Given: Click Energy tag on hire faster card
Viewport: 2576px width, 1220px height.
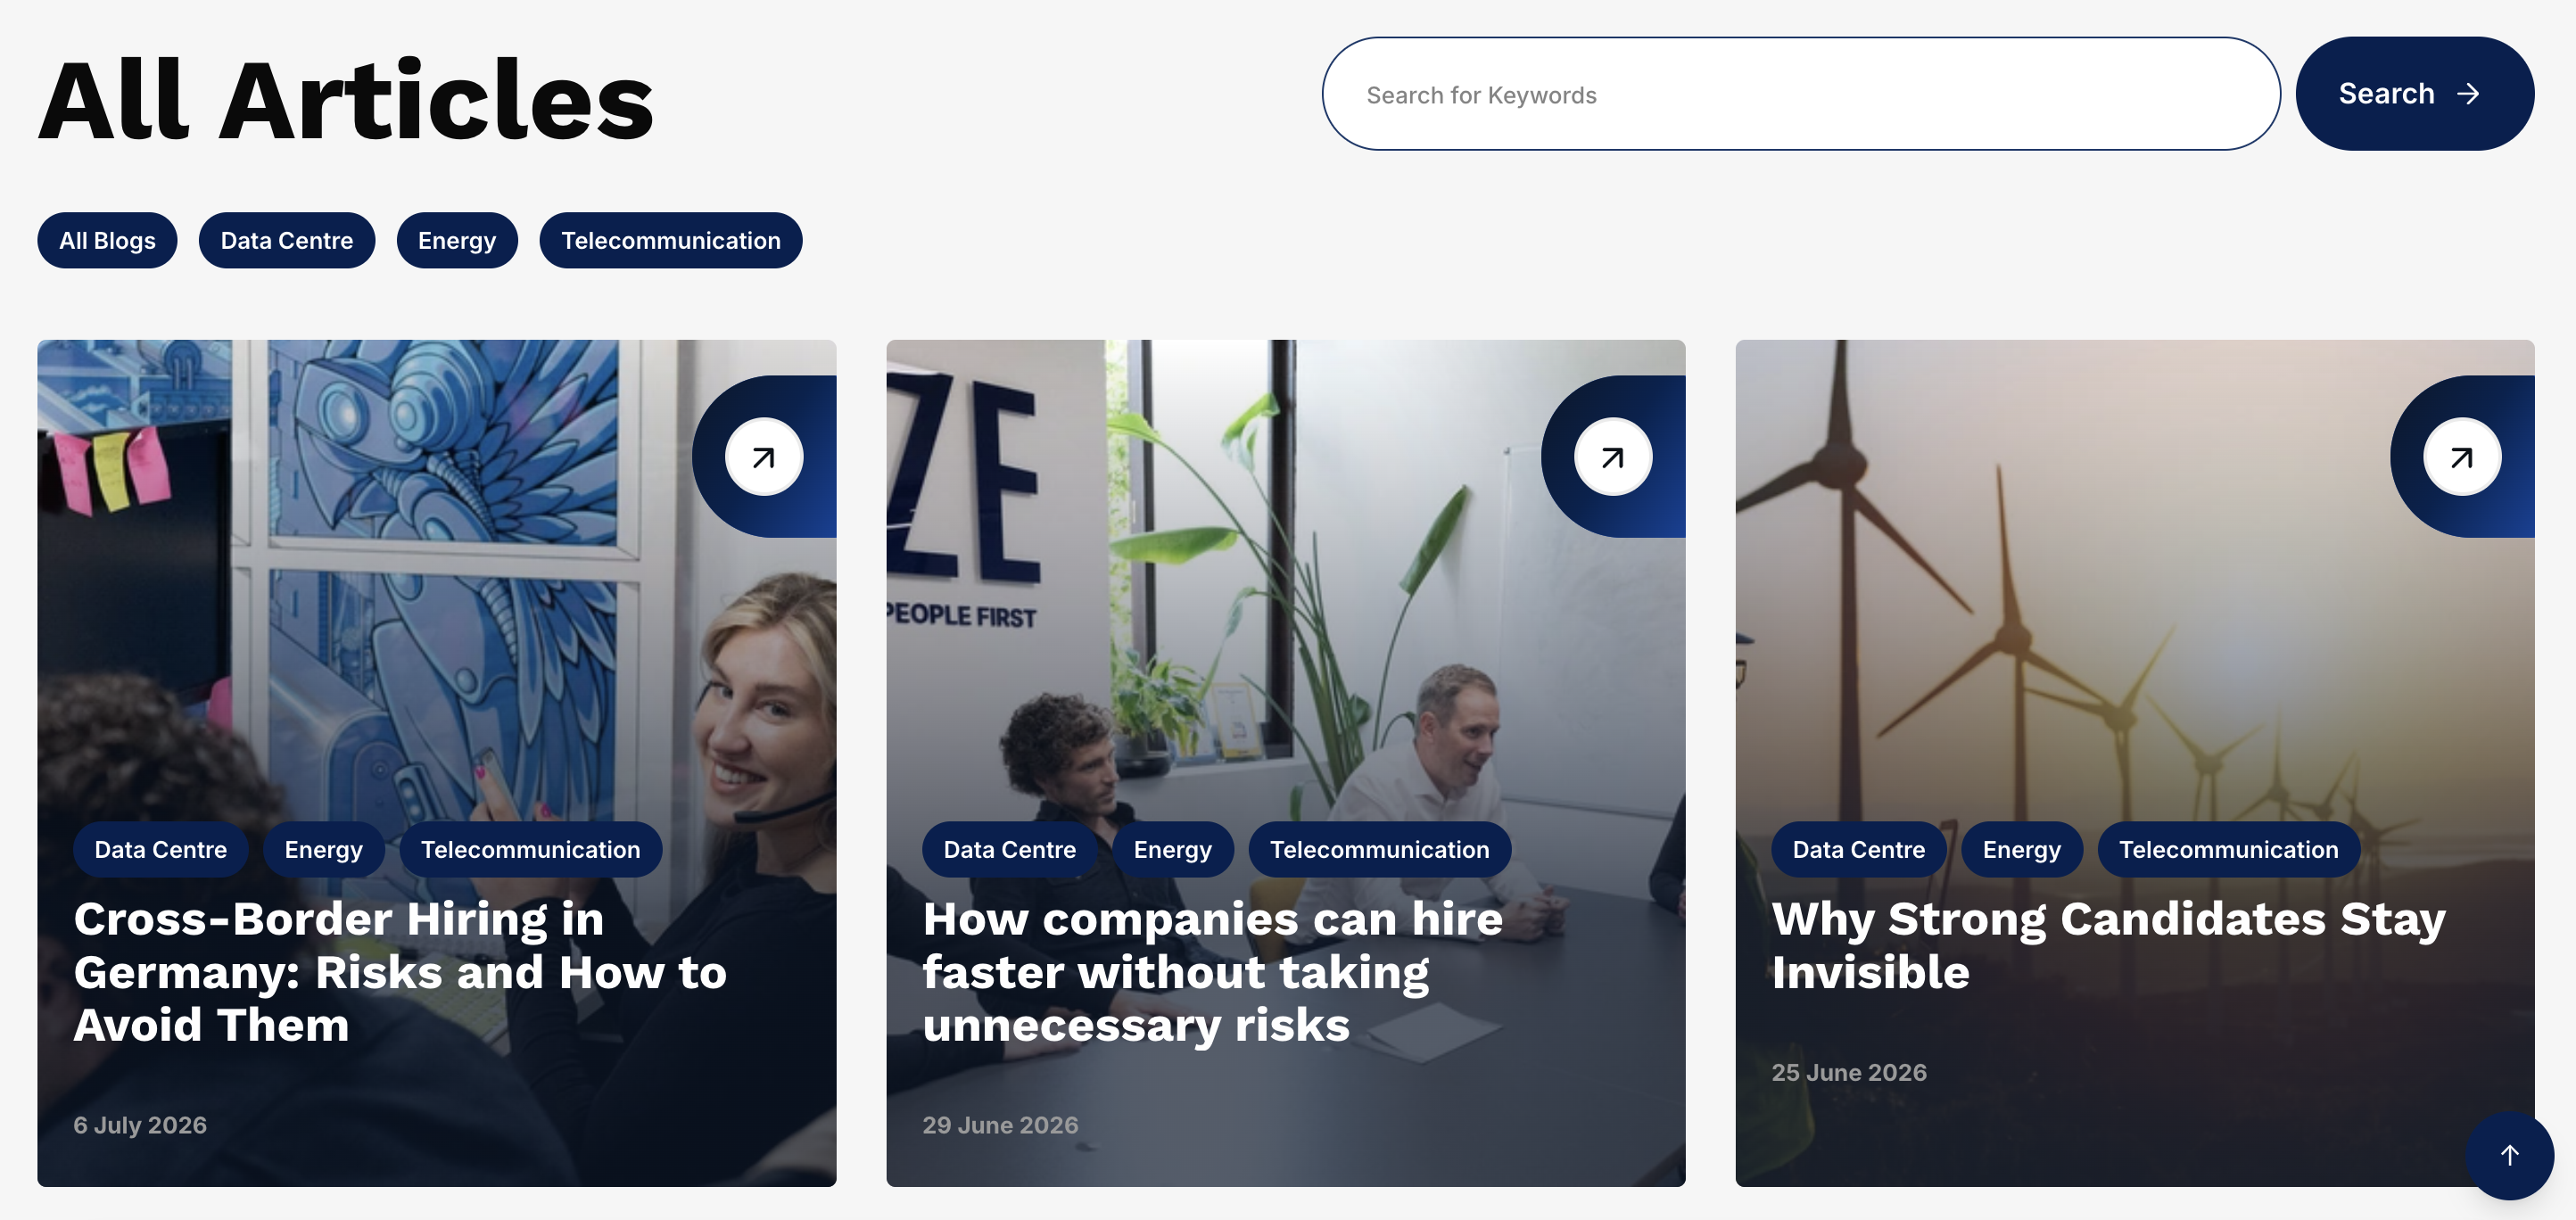Looking at the screenshot, I should 1173,849.
